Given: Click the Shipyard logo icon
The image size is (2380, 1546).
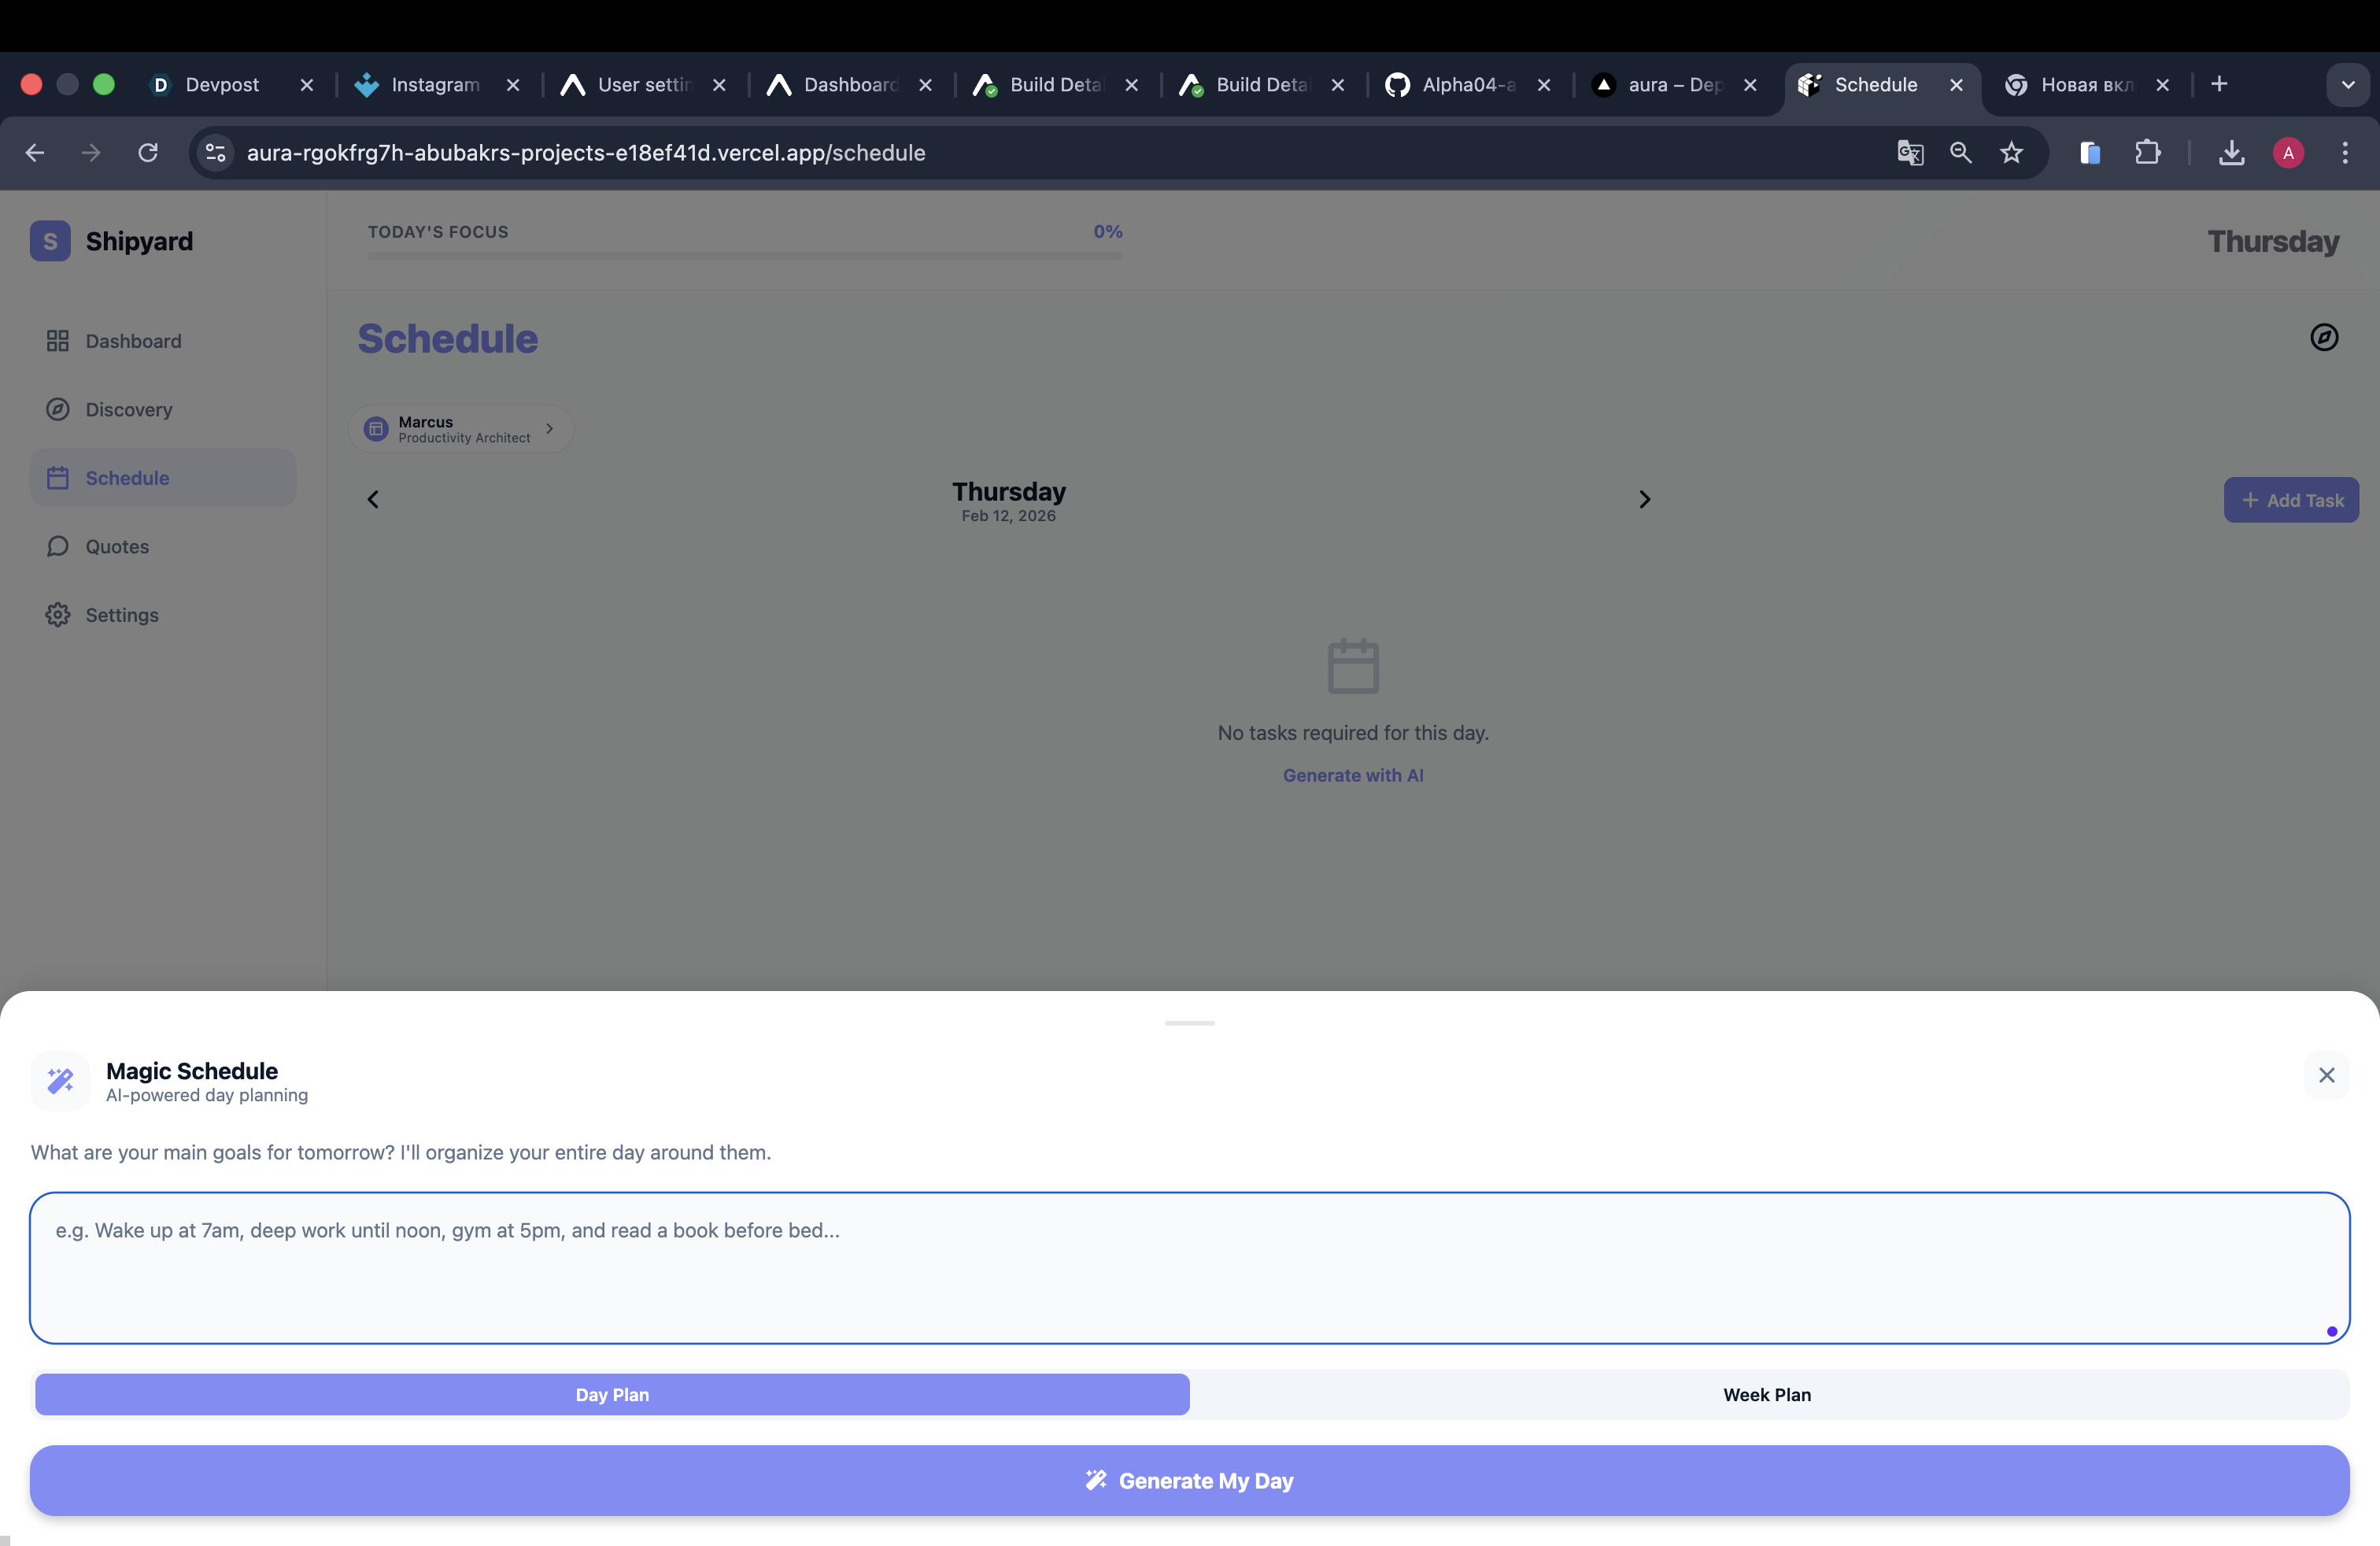Looking at the screenshot, I should pos(50,241).
